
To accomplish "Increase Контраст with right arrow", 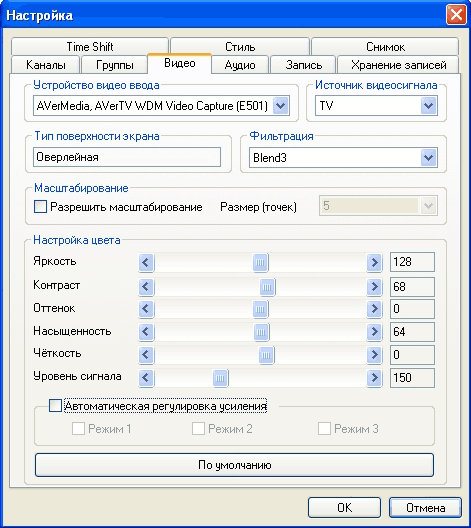I will tap(374, 287).
